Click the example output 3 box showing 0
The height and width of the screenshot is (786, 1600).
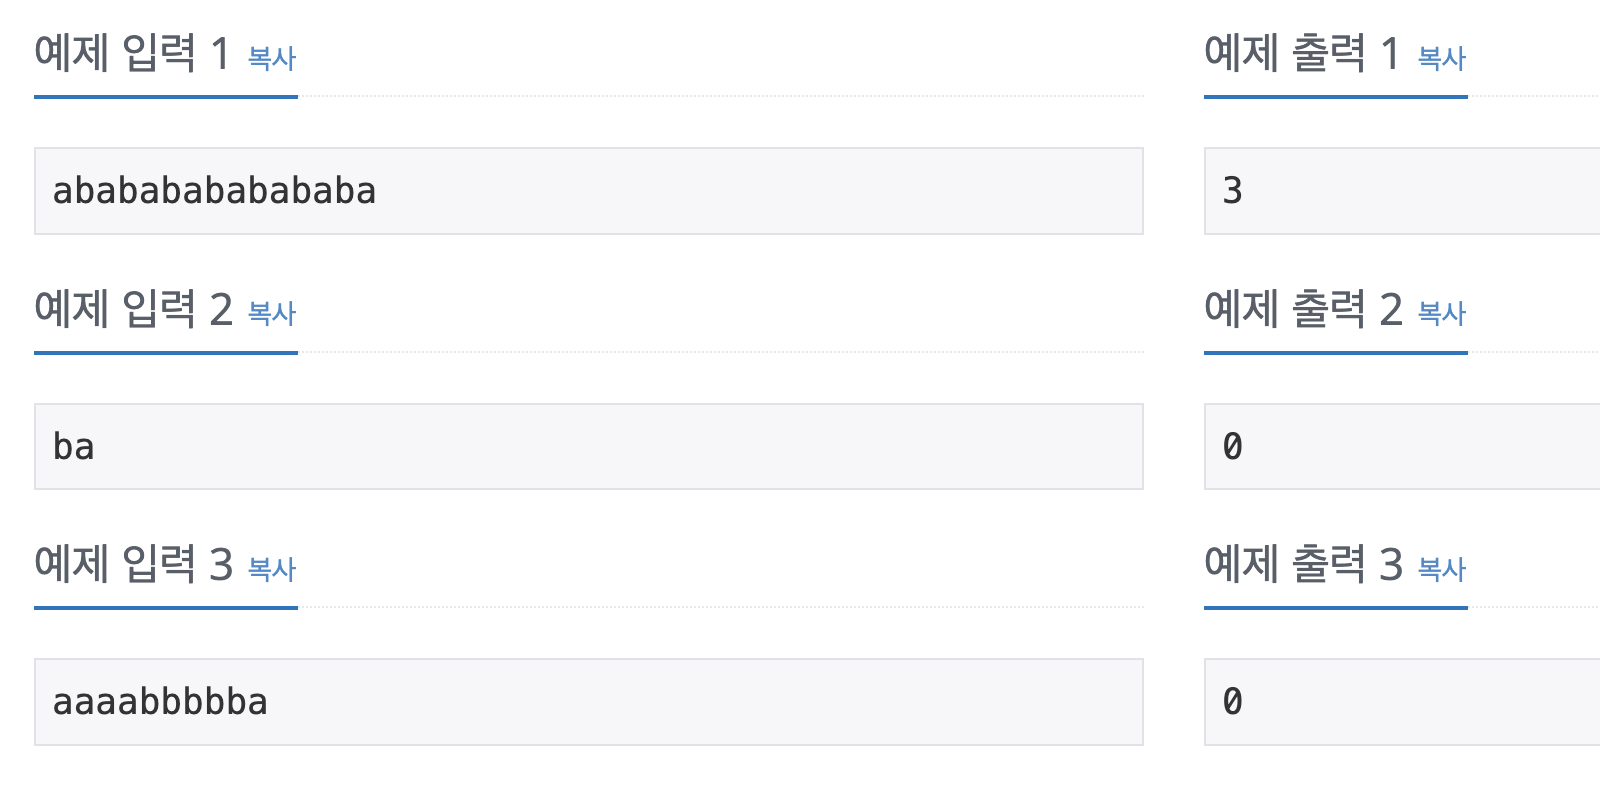point(1402,702)
